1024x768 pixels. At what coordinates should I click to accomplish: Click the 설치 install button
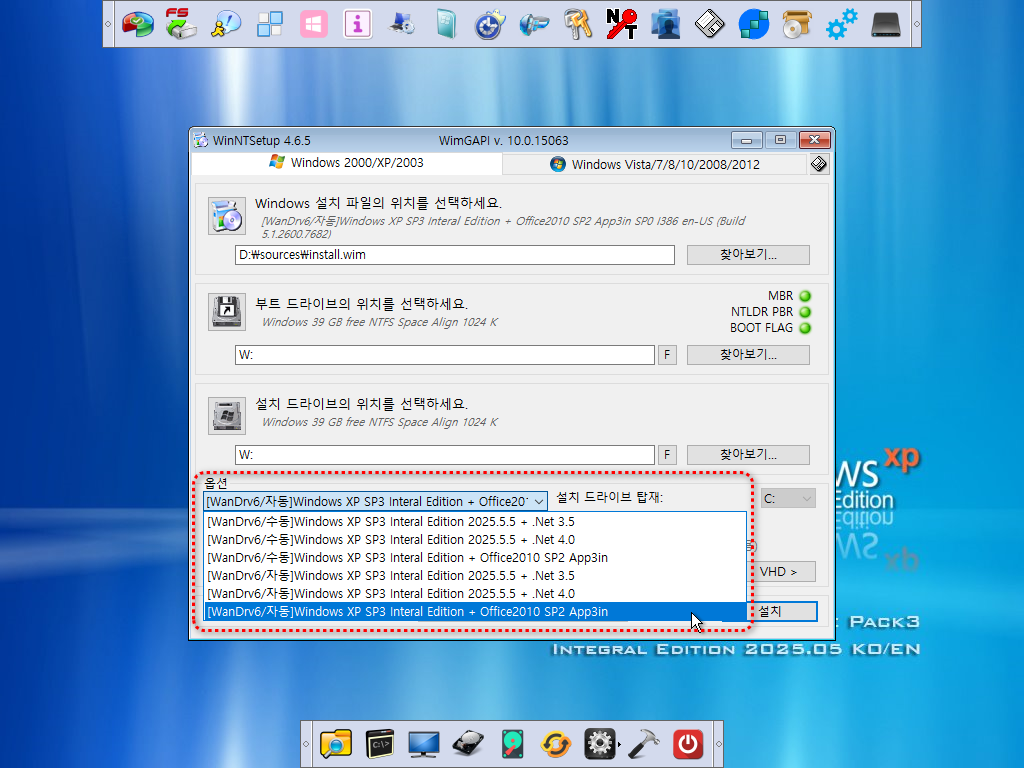pyautogui.click(x=782, y=611)
